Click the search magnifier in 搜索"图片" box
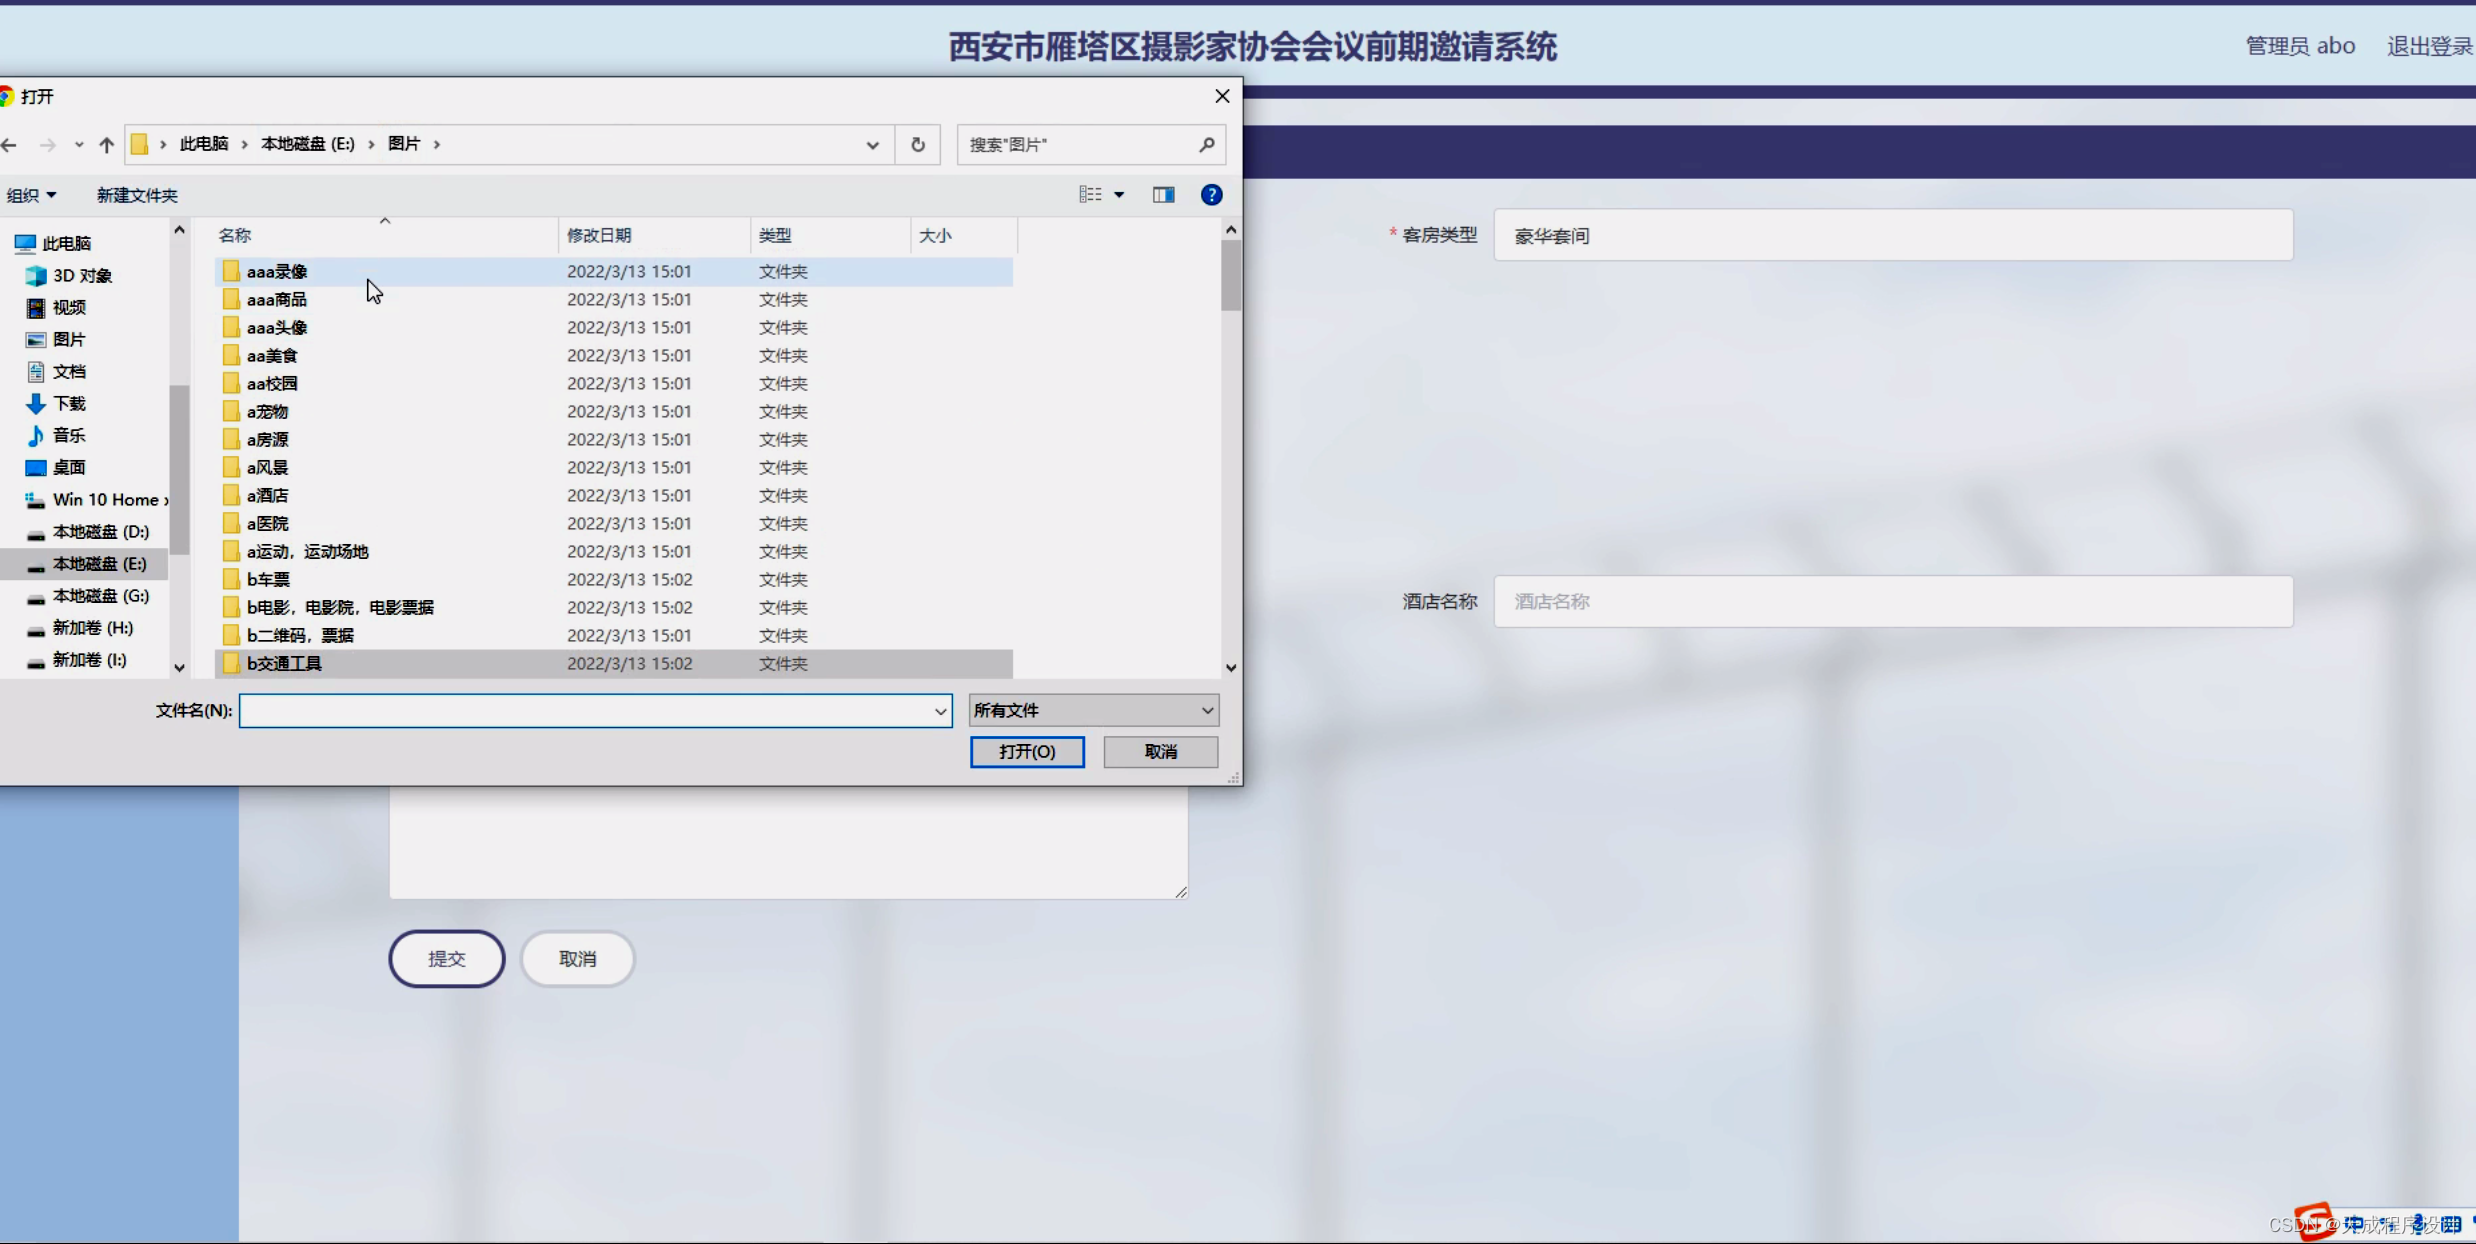Image resolution: width=2476 pixels, height=1244 pixels. click(1206, 144)
